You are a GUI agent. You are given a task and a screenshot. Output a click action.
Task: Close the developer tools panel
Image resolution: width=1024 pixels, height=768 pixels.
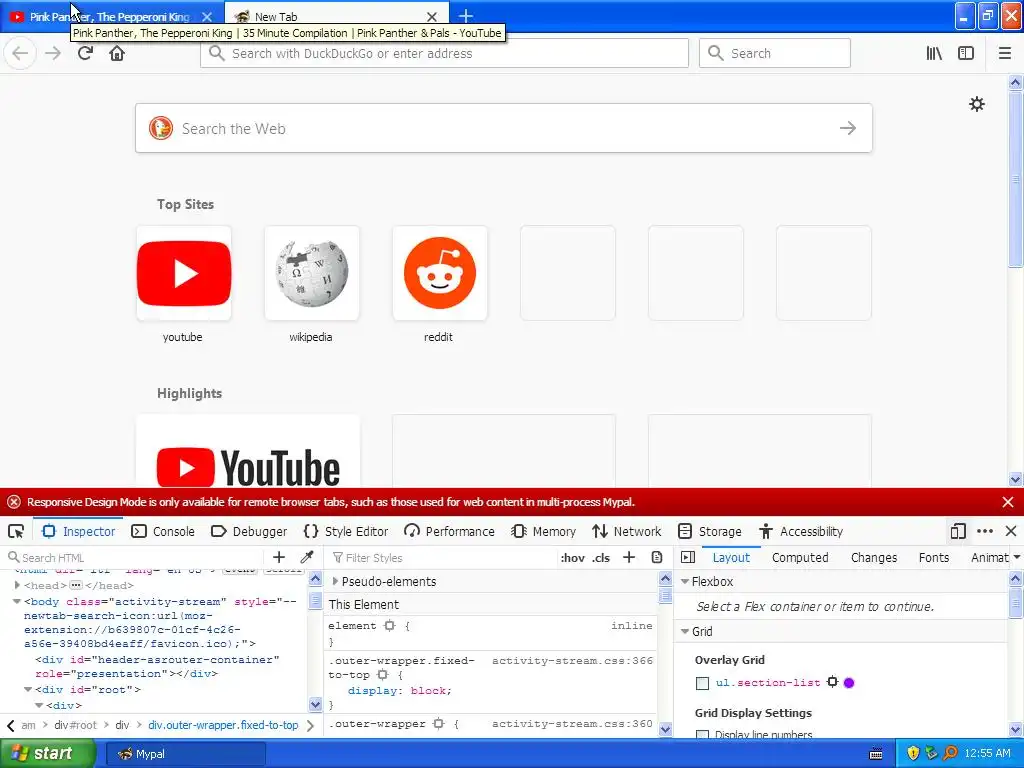(x=1011, y=531)
